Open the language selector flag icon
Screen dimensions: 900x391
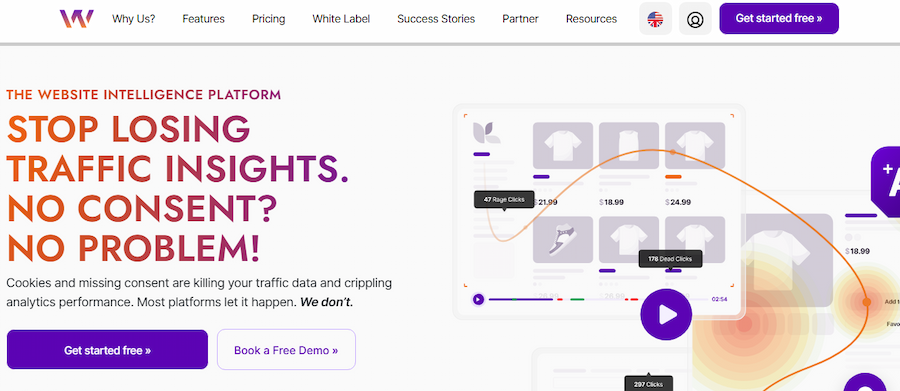655,19
